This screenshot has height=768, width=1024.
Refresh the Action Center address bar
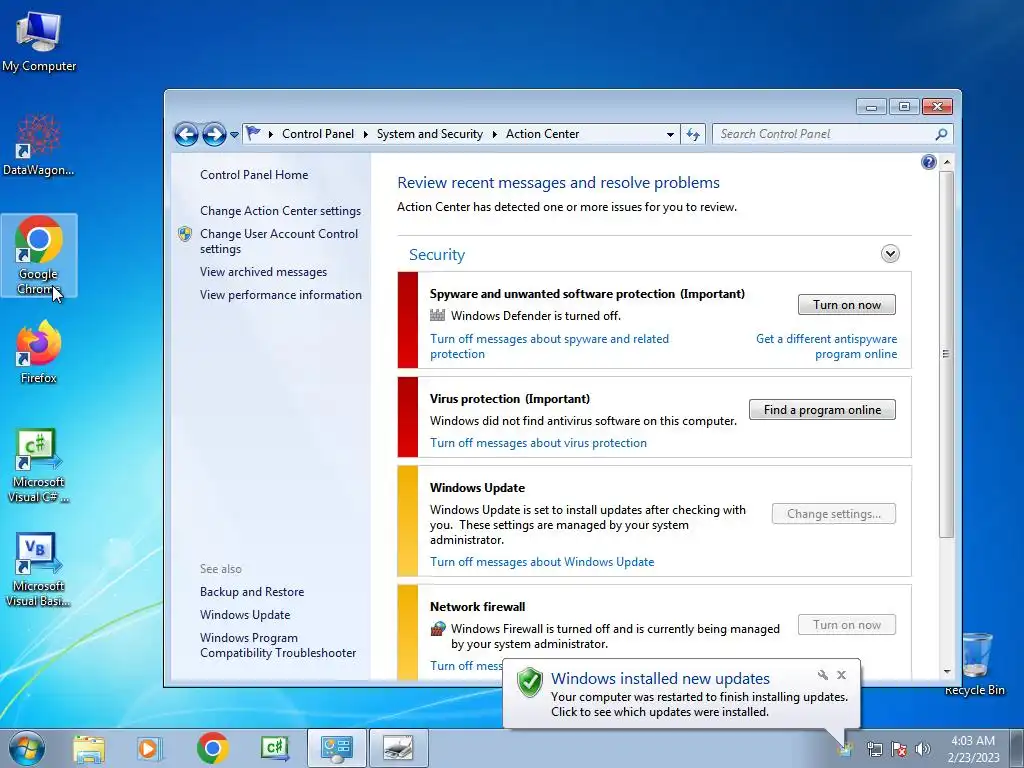coord(693,135)
